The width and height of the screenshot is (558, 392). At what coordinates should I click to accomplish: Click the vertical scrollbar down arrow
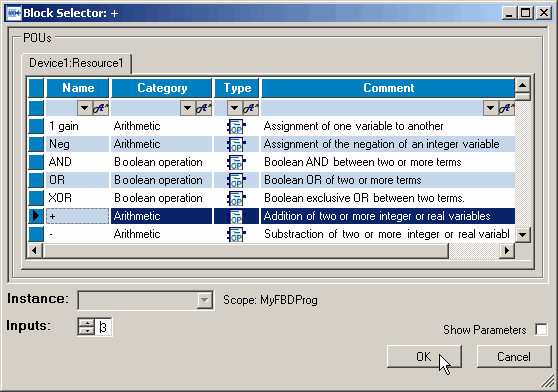coord(522,234)
